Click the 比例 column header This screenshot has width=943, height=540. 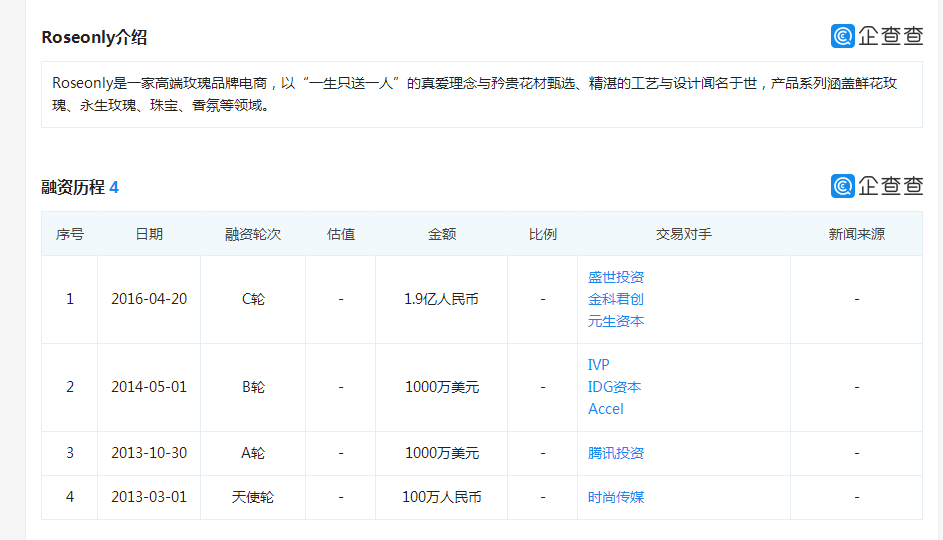[x=542, y=234]
